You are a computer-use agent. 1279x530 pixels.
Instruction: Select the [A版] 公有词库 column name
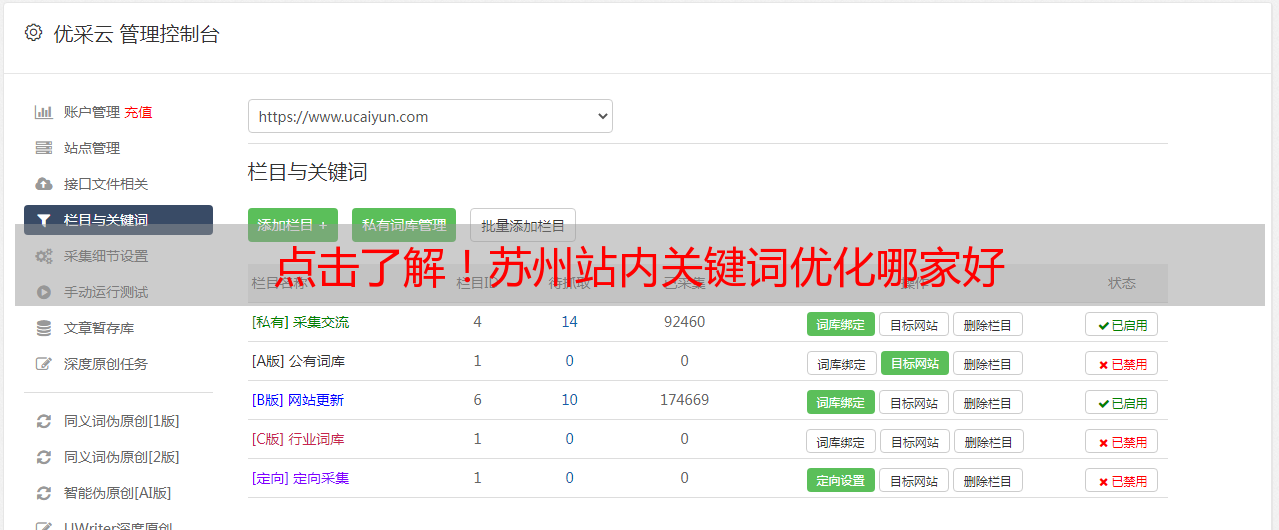pos(298,361)
